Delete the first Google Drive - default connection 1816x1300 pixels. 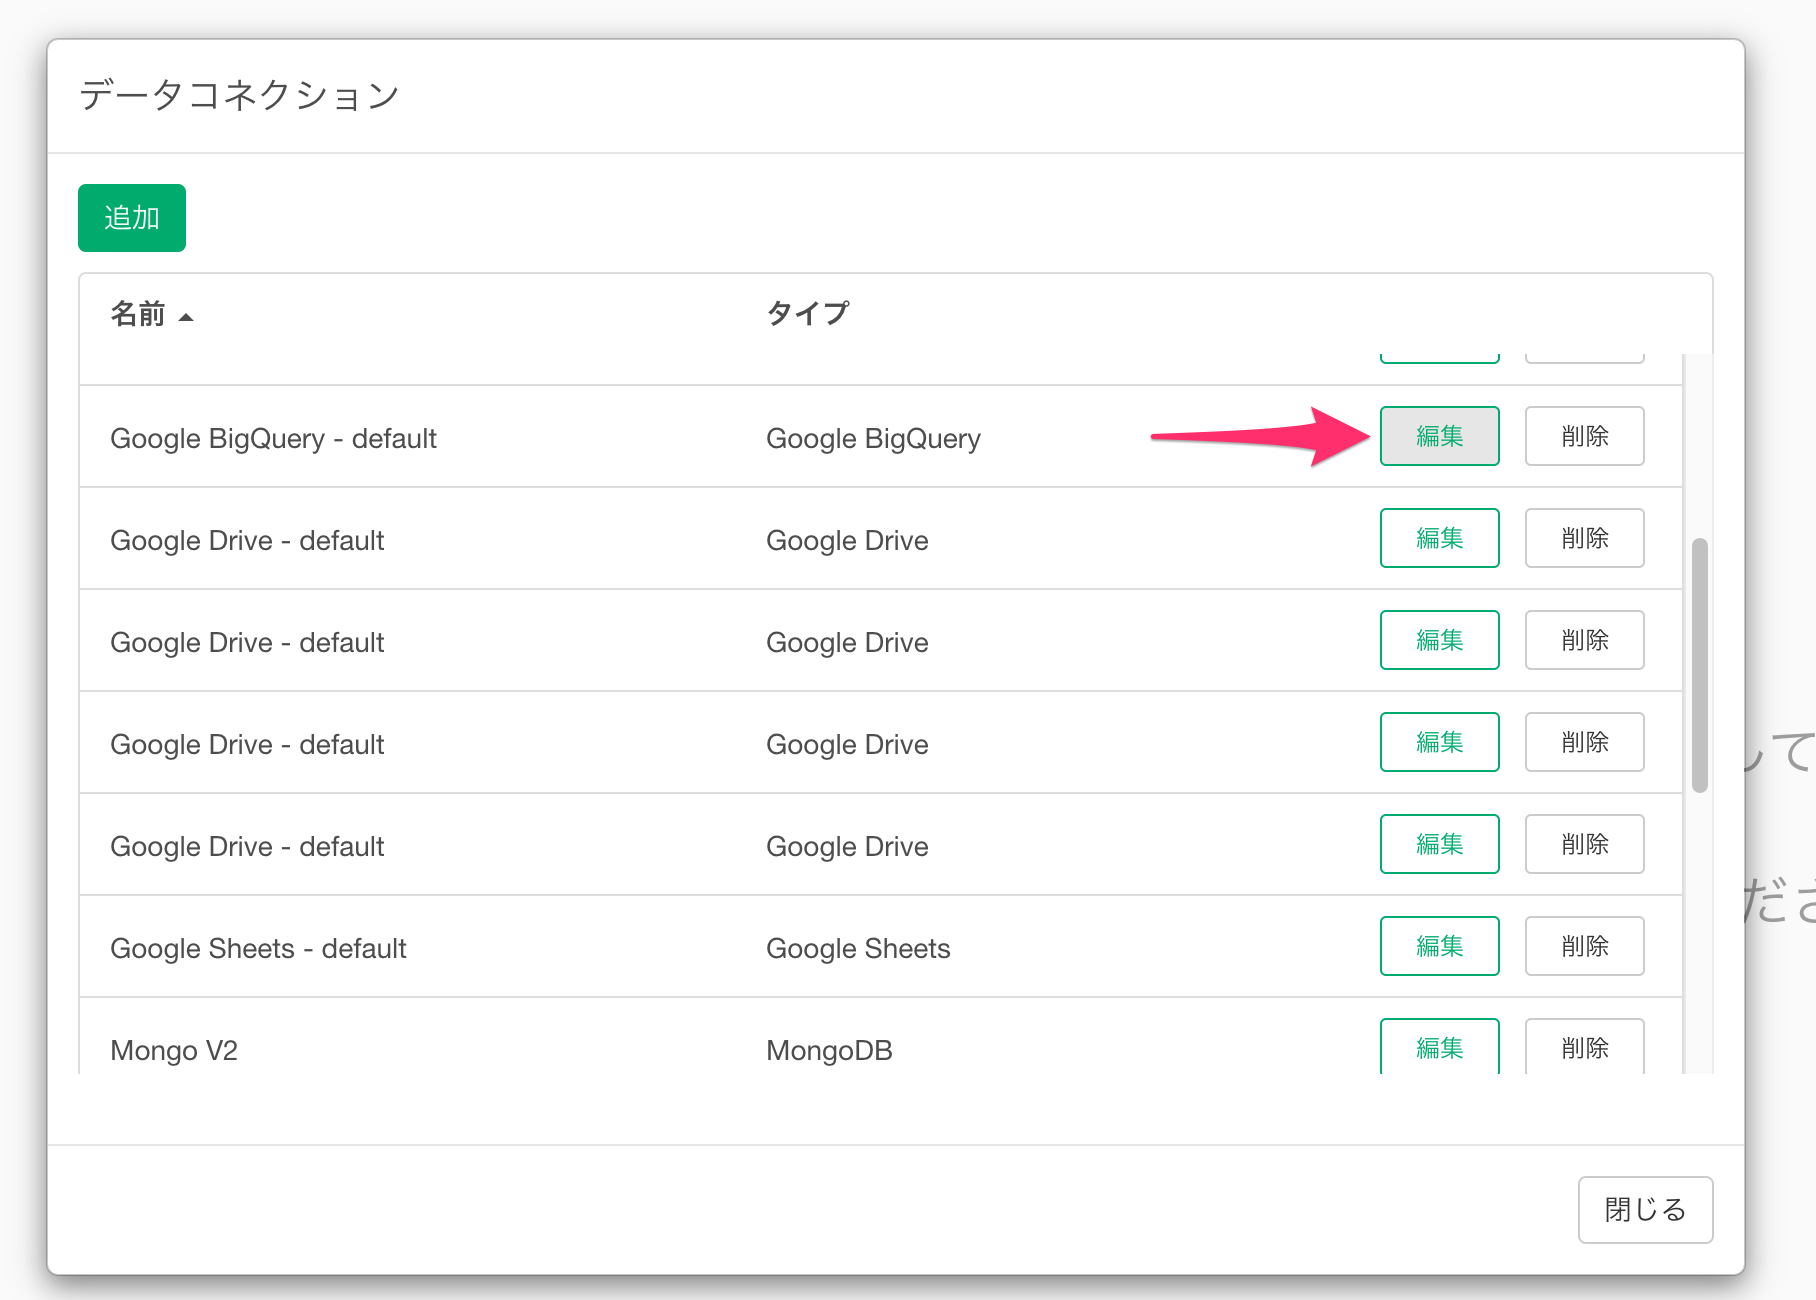tap(1585, 538)
